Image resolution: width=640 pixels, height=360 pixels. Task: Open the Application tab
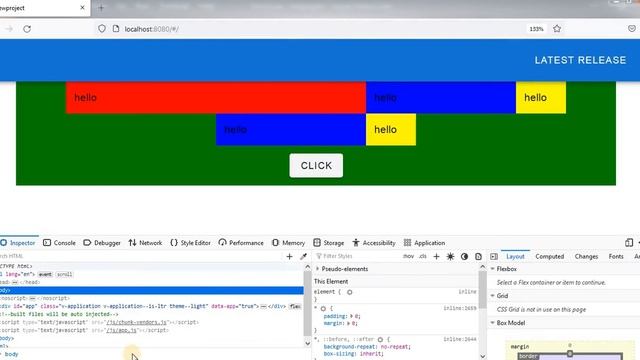(424, 243)
